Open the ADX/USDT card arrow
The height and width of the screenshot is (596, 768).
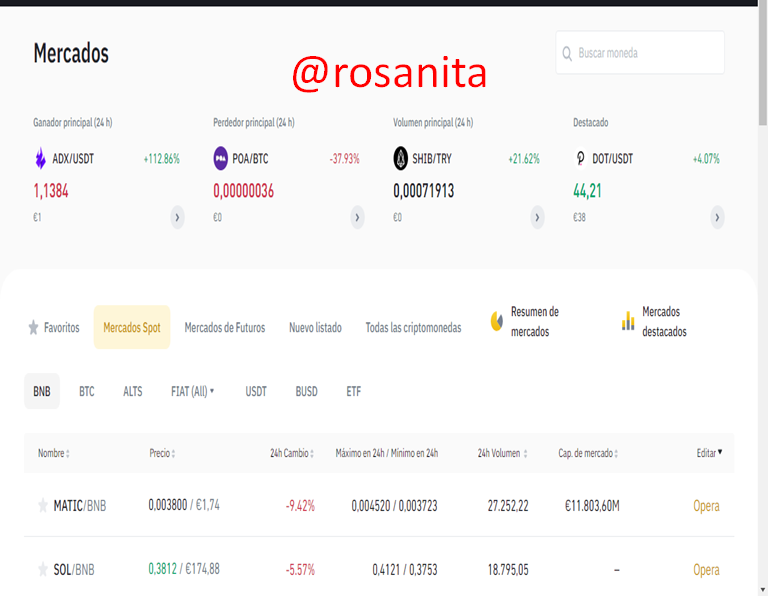click(177, 217)
